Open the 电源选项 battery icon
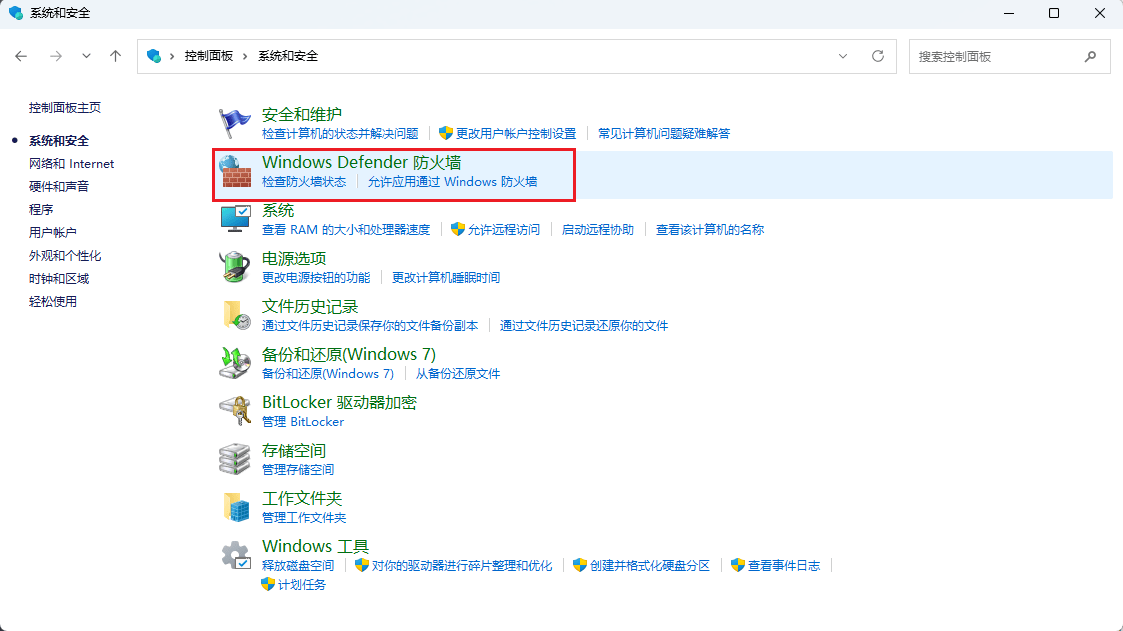The height and width of the screenshot is (631, 1123). coord(235,267)
